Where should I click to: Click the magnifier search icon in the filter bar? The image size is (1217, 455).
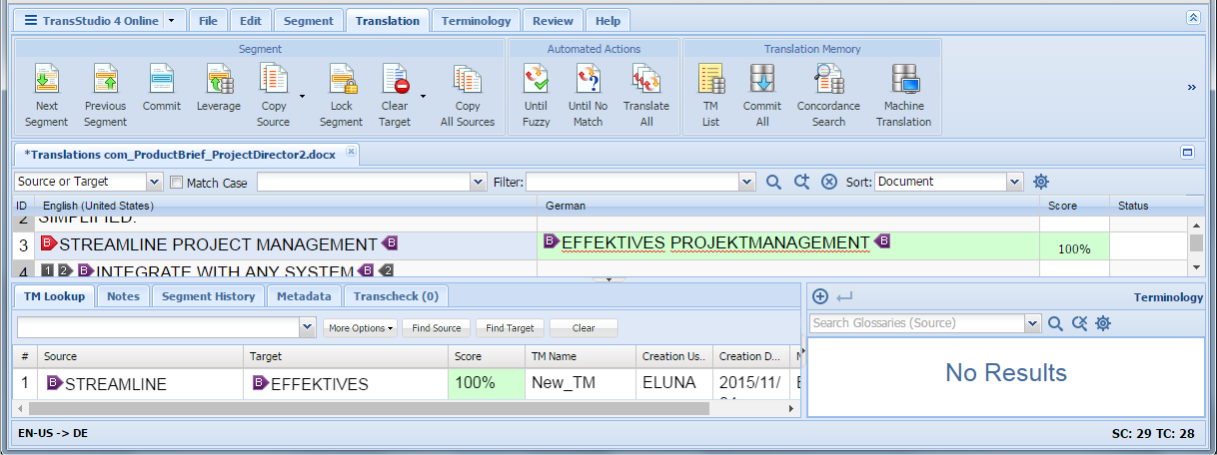click(774, 182)
